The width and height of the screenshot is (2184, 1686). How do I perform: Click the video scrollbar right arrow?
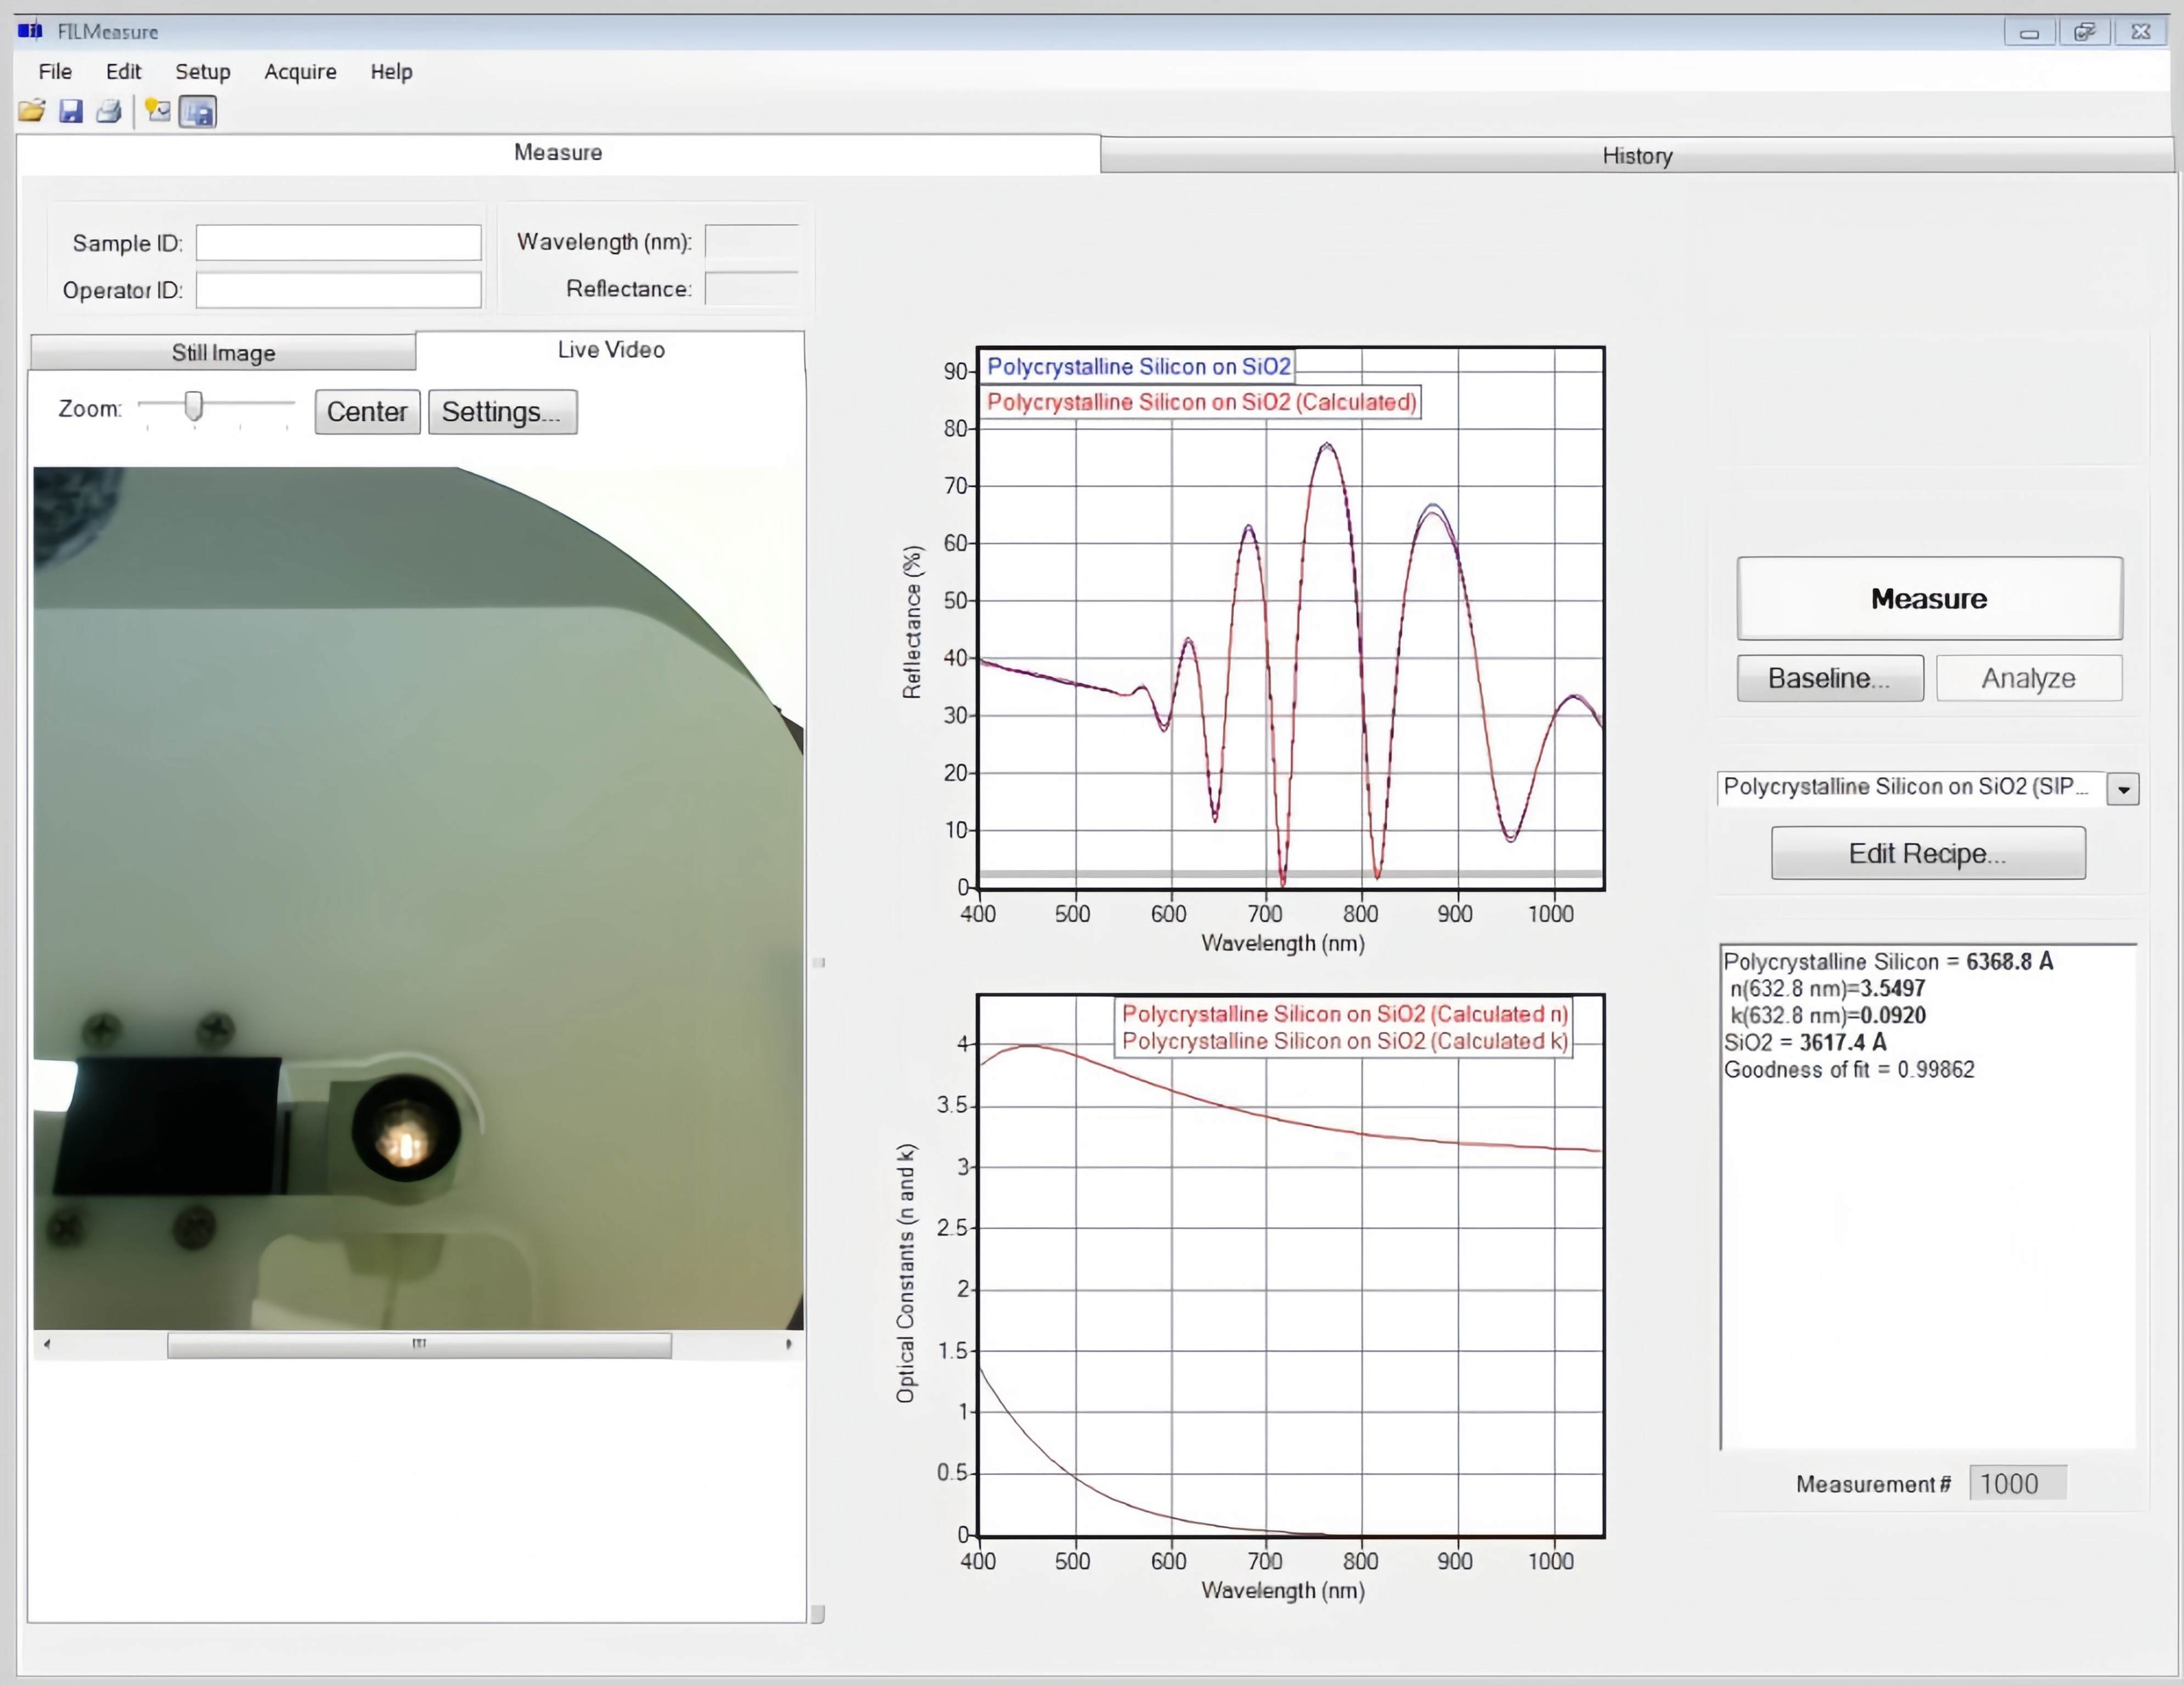tap(789, 1345)
